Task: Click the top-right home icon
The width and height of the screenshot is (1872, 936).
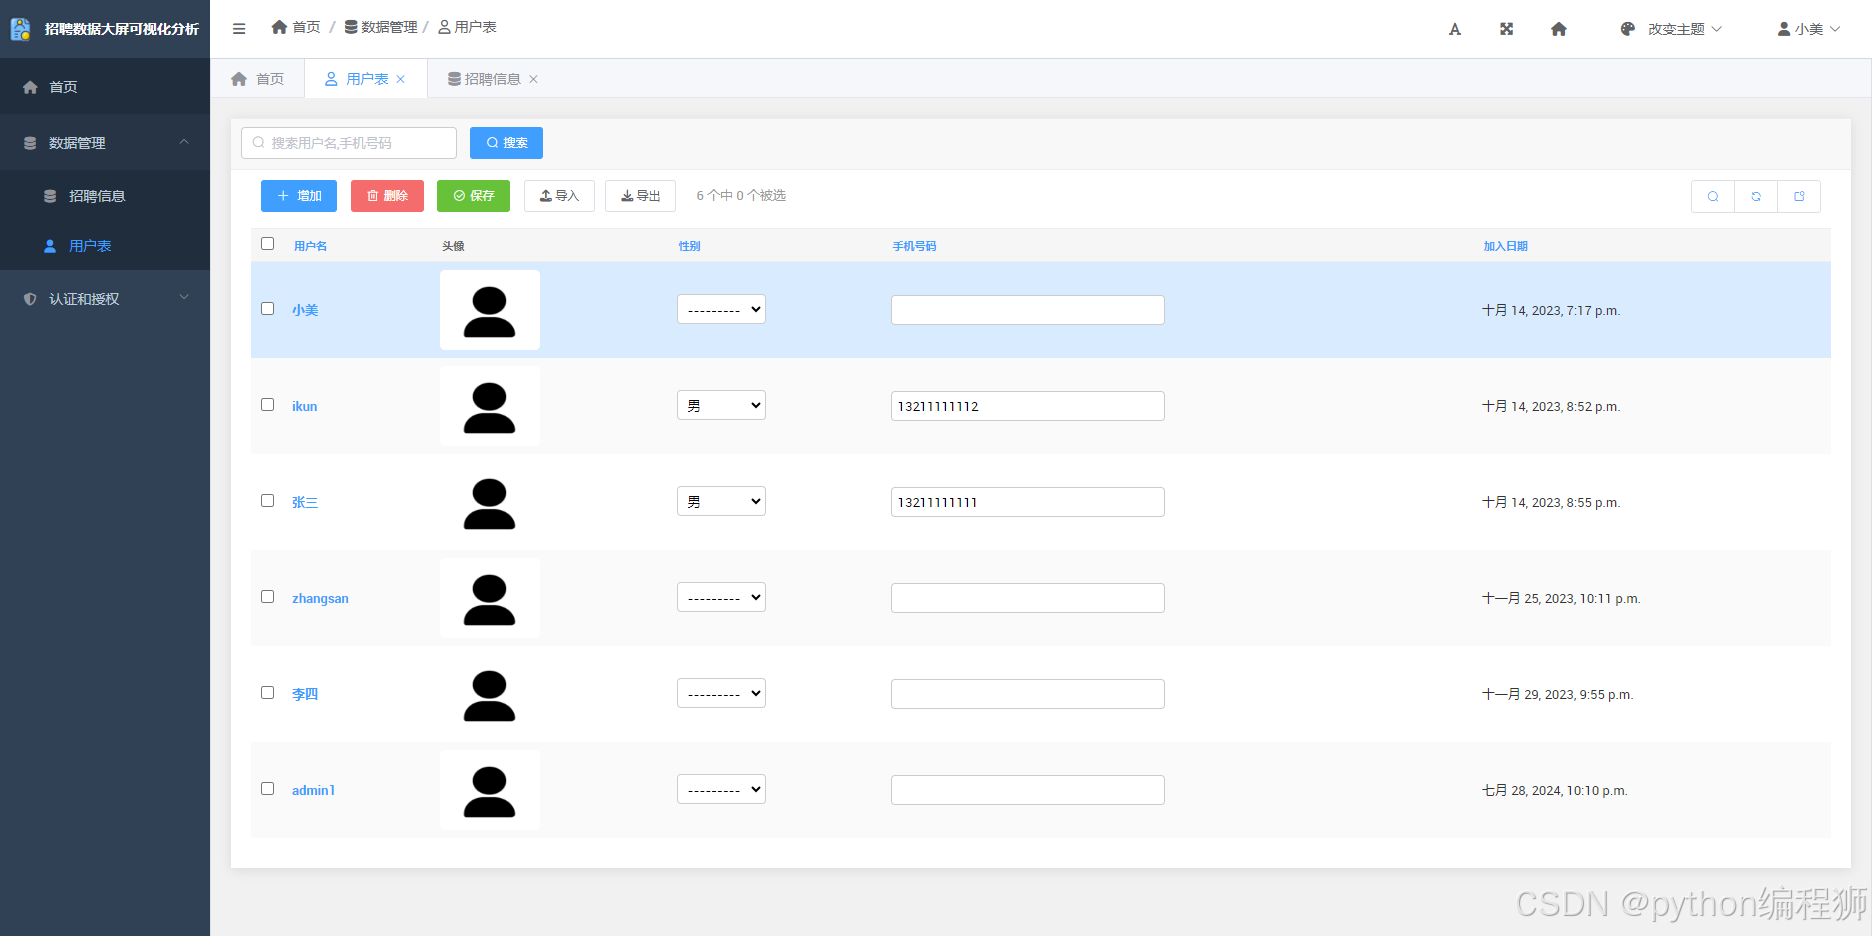Action: point(1559,29)
